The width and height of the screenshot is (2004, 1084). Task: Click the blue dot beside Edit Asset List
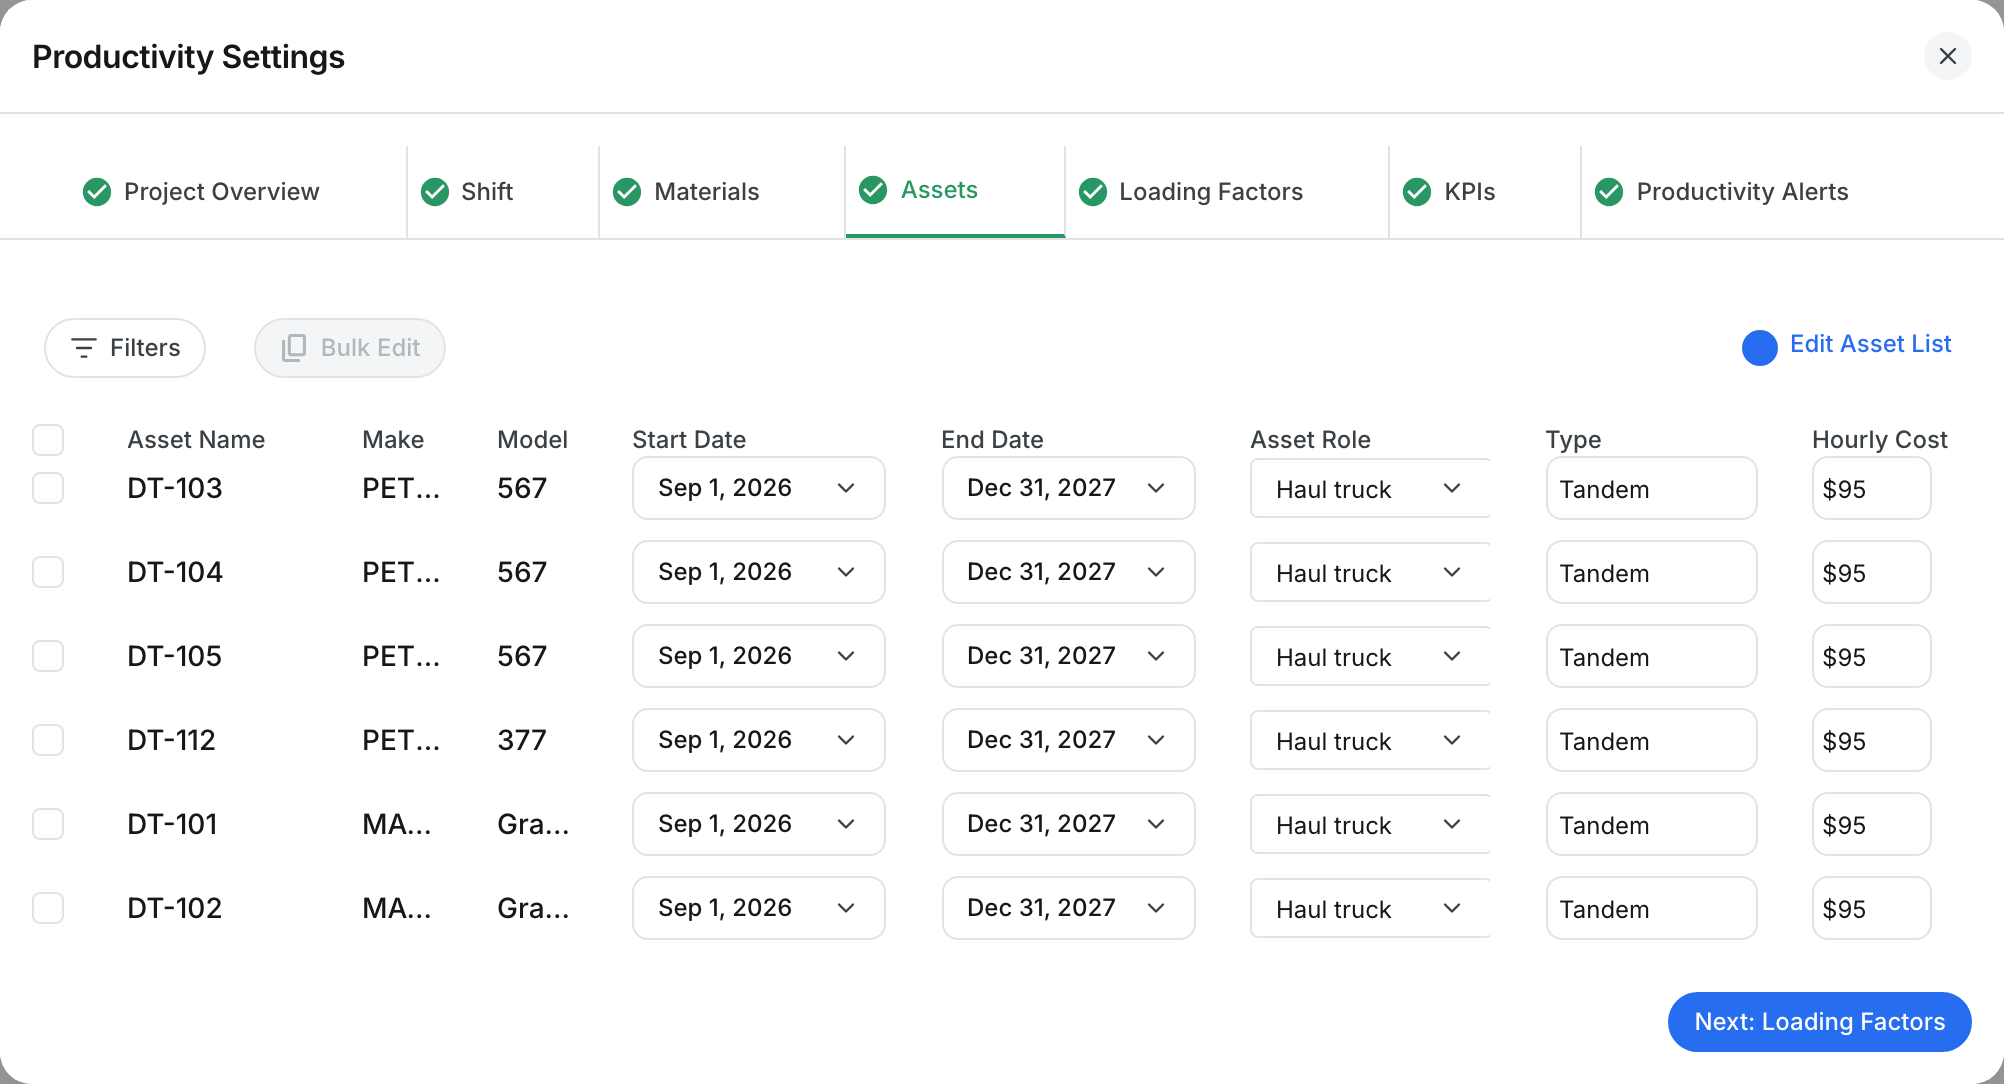(1759, 348)
